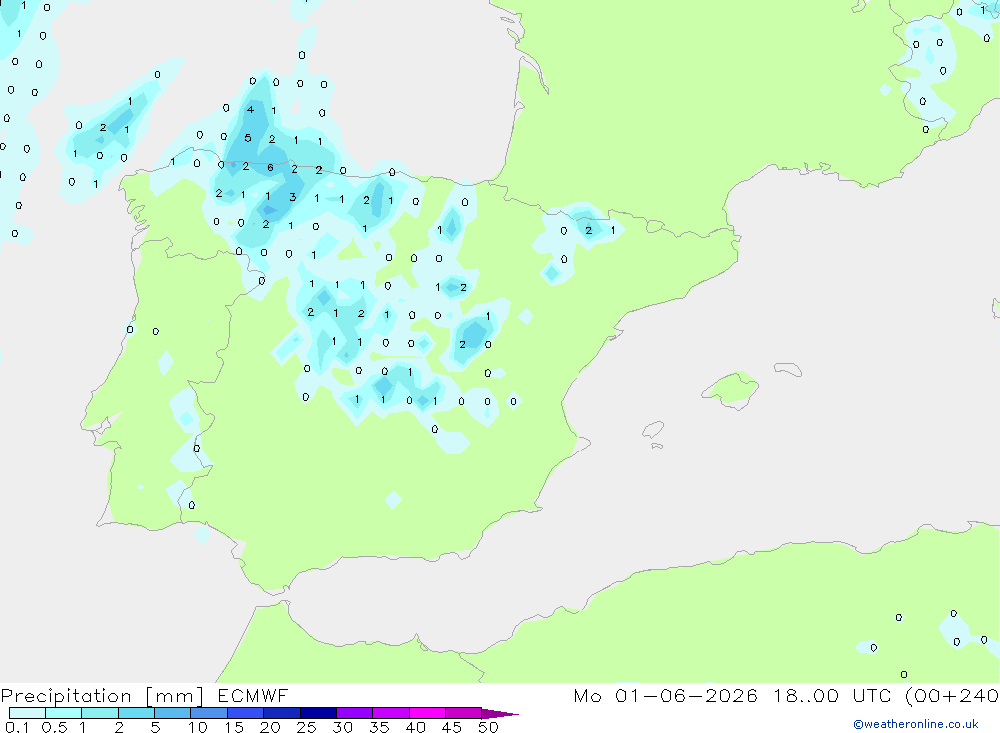Click the legend label '25'
Screen dimensions: 1000x733
tap(307, 727)
